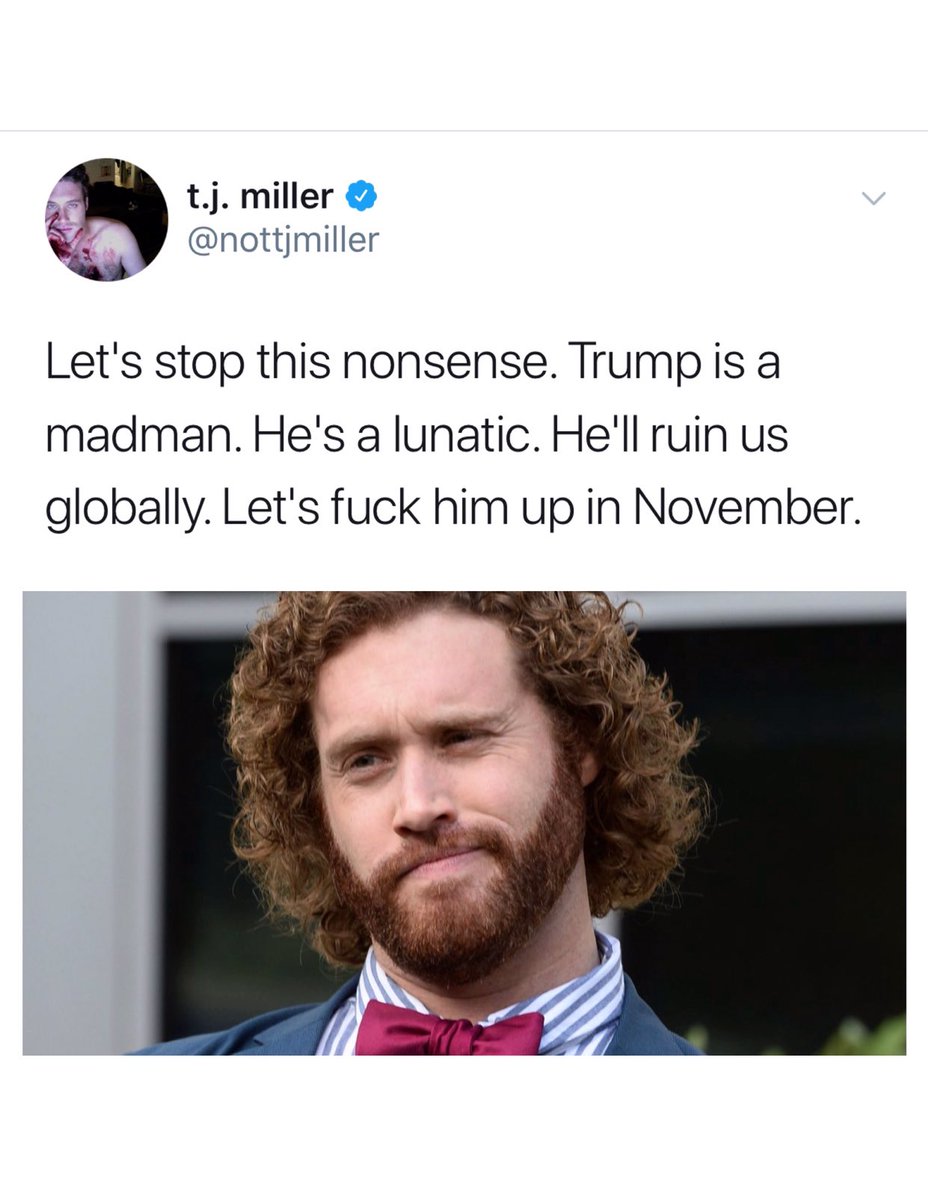The width and height of the screenshot is (928, 1200).
Task: Open the round profile avatar
Action: 107,219
